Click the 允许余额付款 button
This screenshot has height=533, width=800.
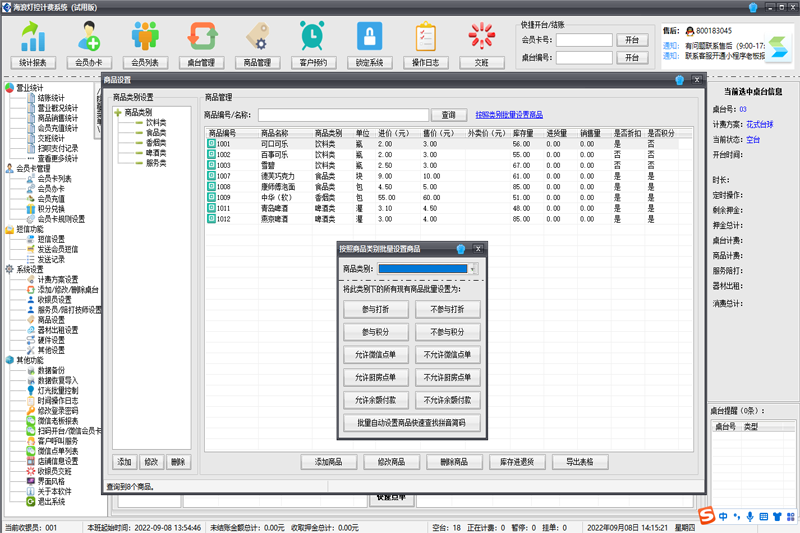pos(376,400)
